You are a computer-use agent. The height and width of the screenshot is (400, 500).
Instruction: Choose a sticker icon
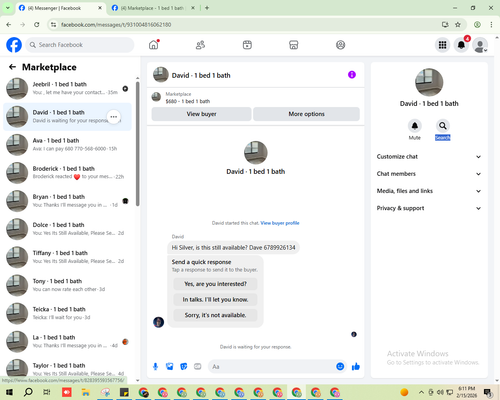[184, 367]
